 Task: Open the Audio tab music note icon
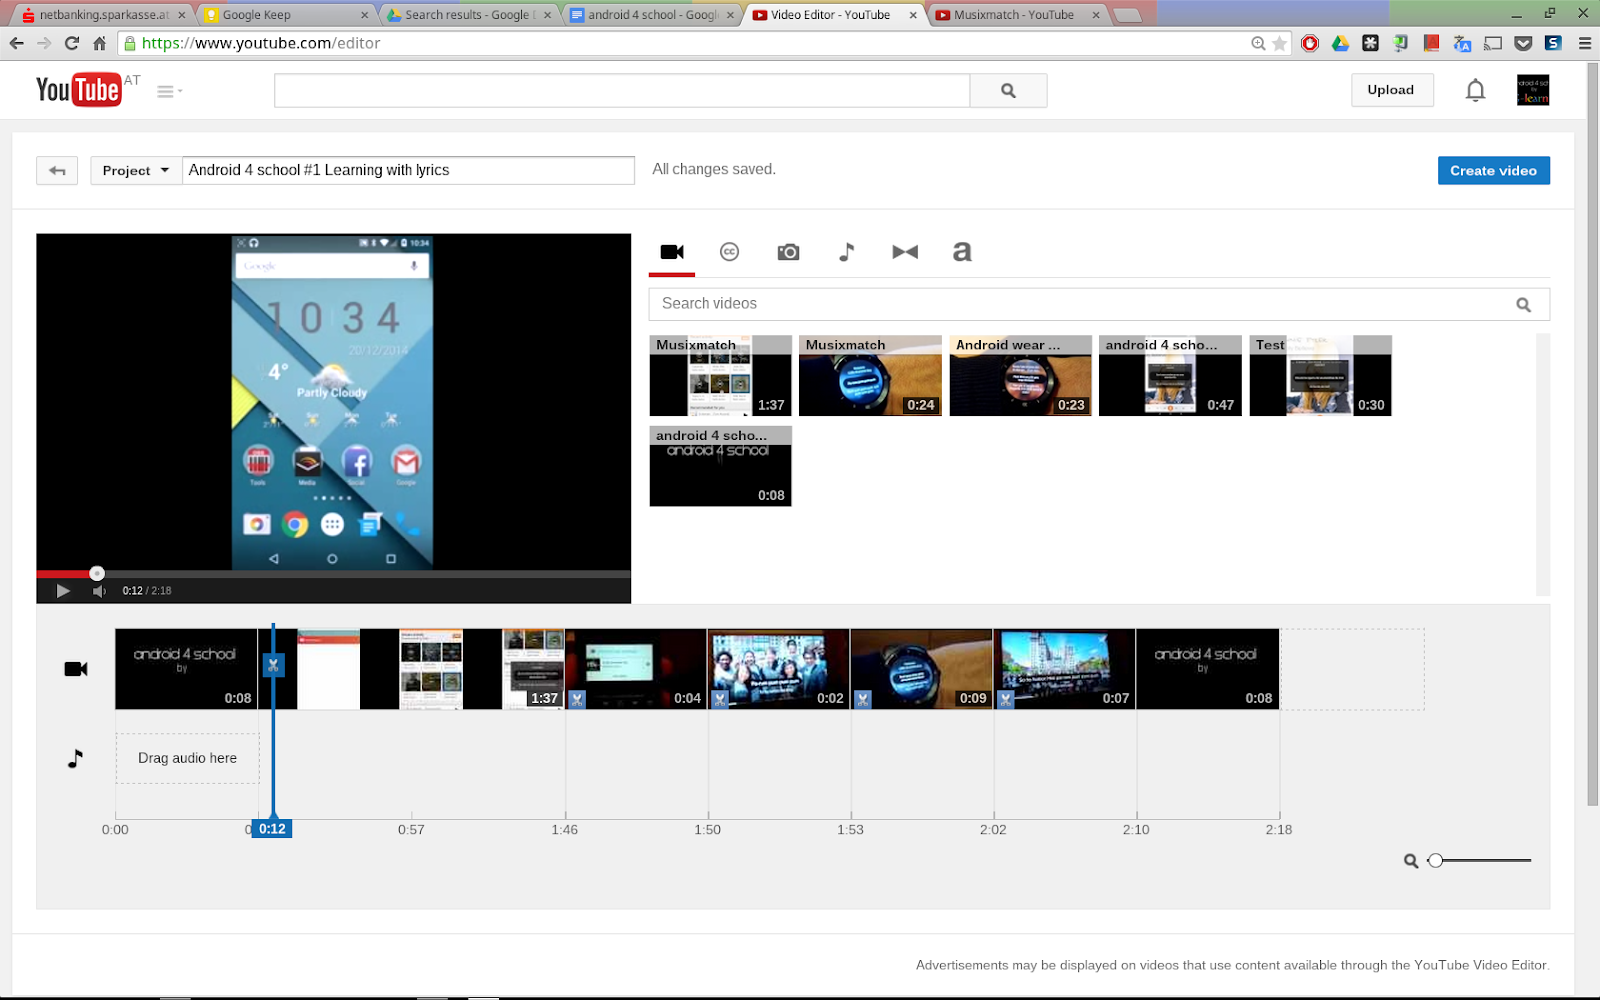coord(846,252)
